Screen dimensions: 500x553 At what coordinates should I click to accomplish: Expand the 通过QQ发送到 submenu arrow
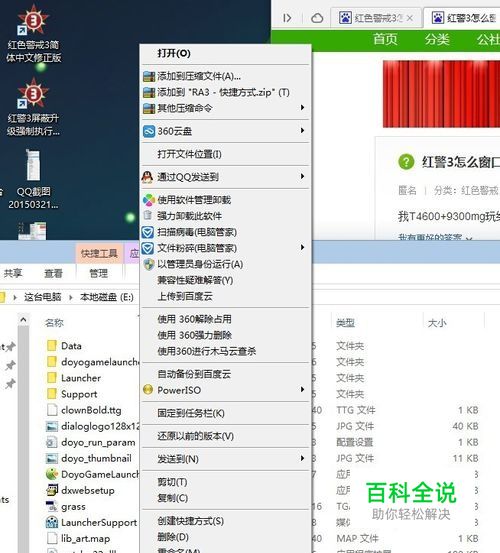[x=302, y=176]
